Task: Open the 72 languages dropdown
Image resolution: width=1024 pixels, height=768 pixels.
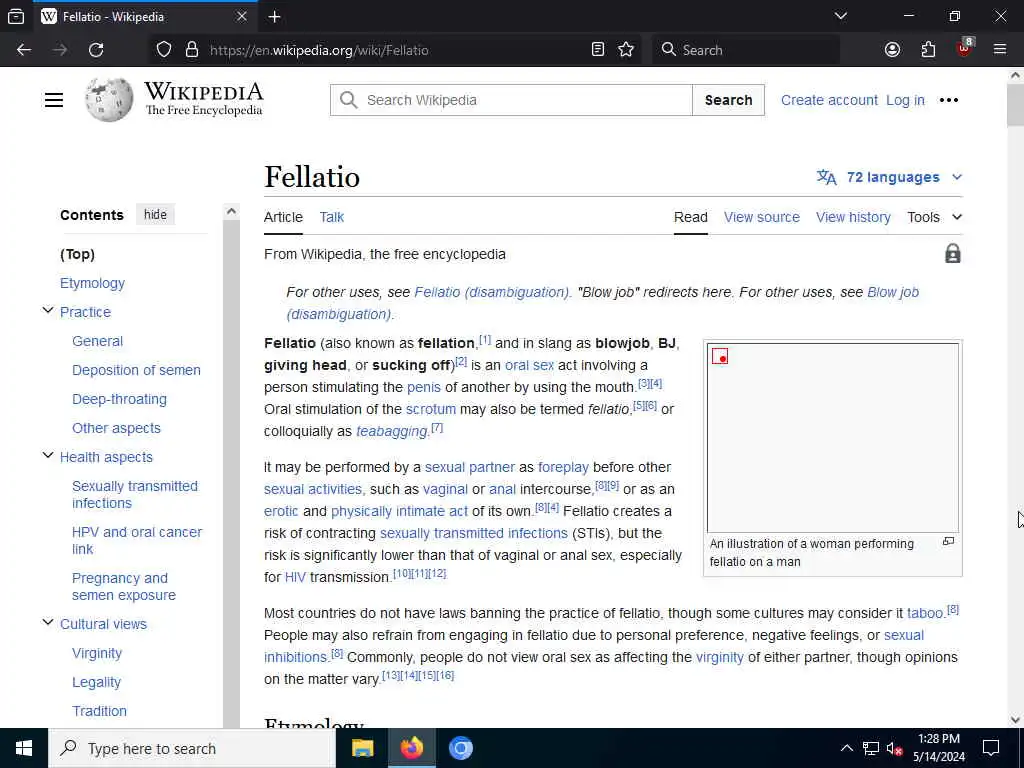Action: click(889, 177)
